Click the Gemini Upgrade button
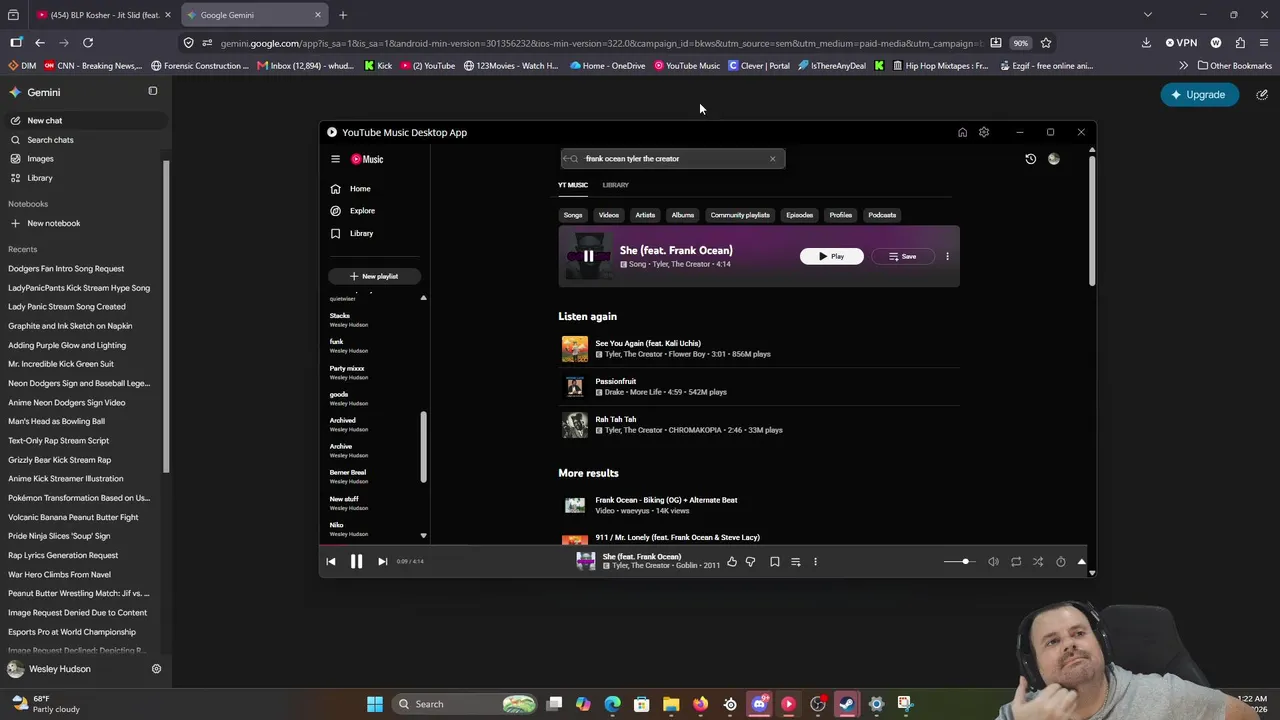Image resolution: width=1280 pixels, height=720 pixels. [1199, 95]
